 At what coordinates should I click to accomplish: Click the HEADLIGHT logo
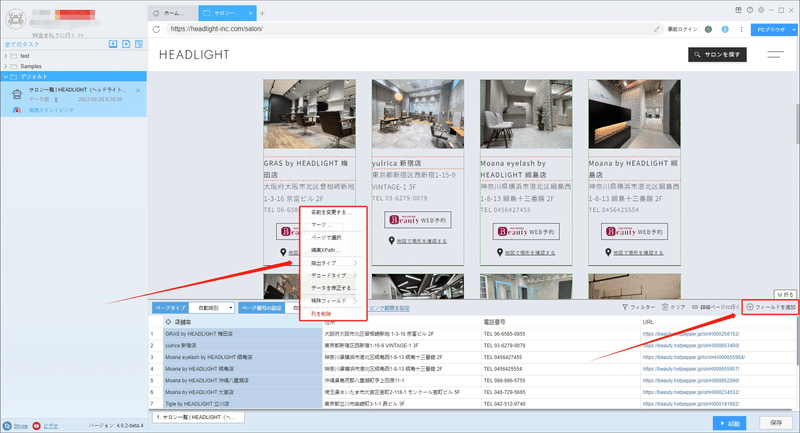click(x=194, y=55)
